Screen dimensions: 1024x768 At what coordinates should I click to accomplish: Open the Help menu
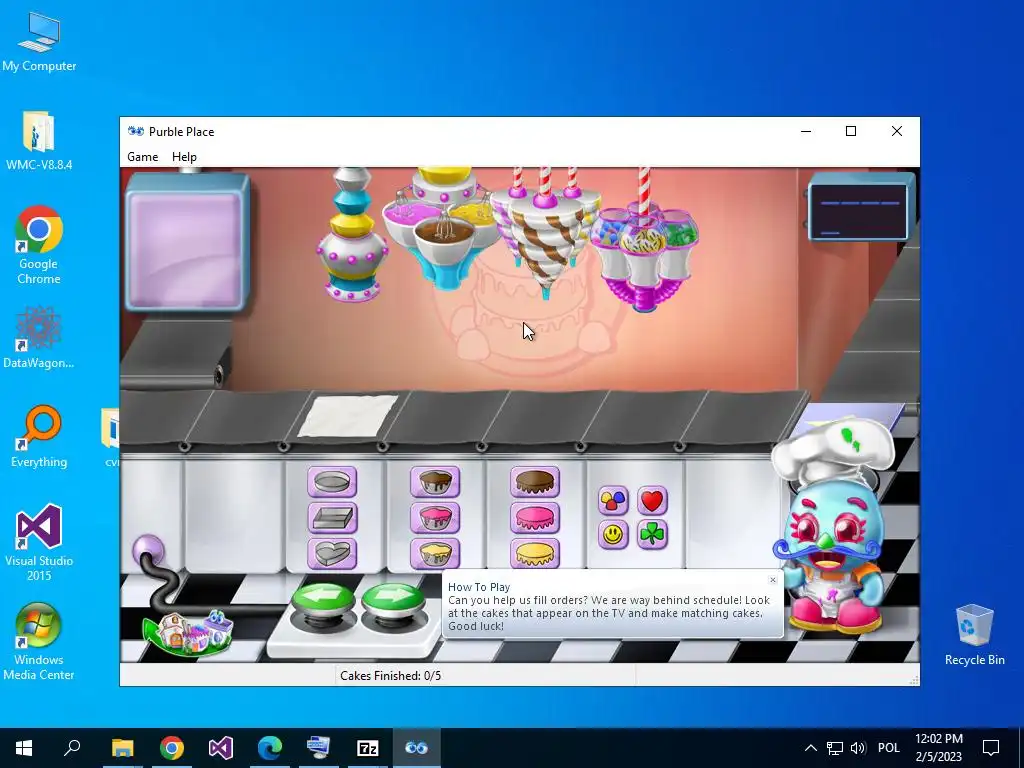coord(184,157)
